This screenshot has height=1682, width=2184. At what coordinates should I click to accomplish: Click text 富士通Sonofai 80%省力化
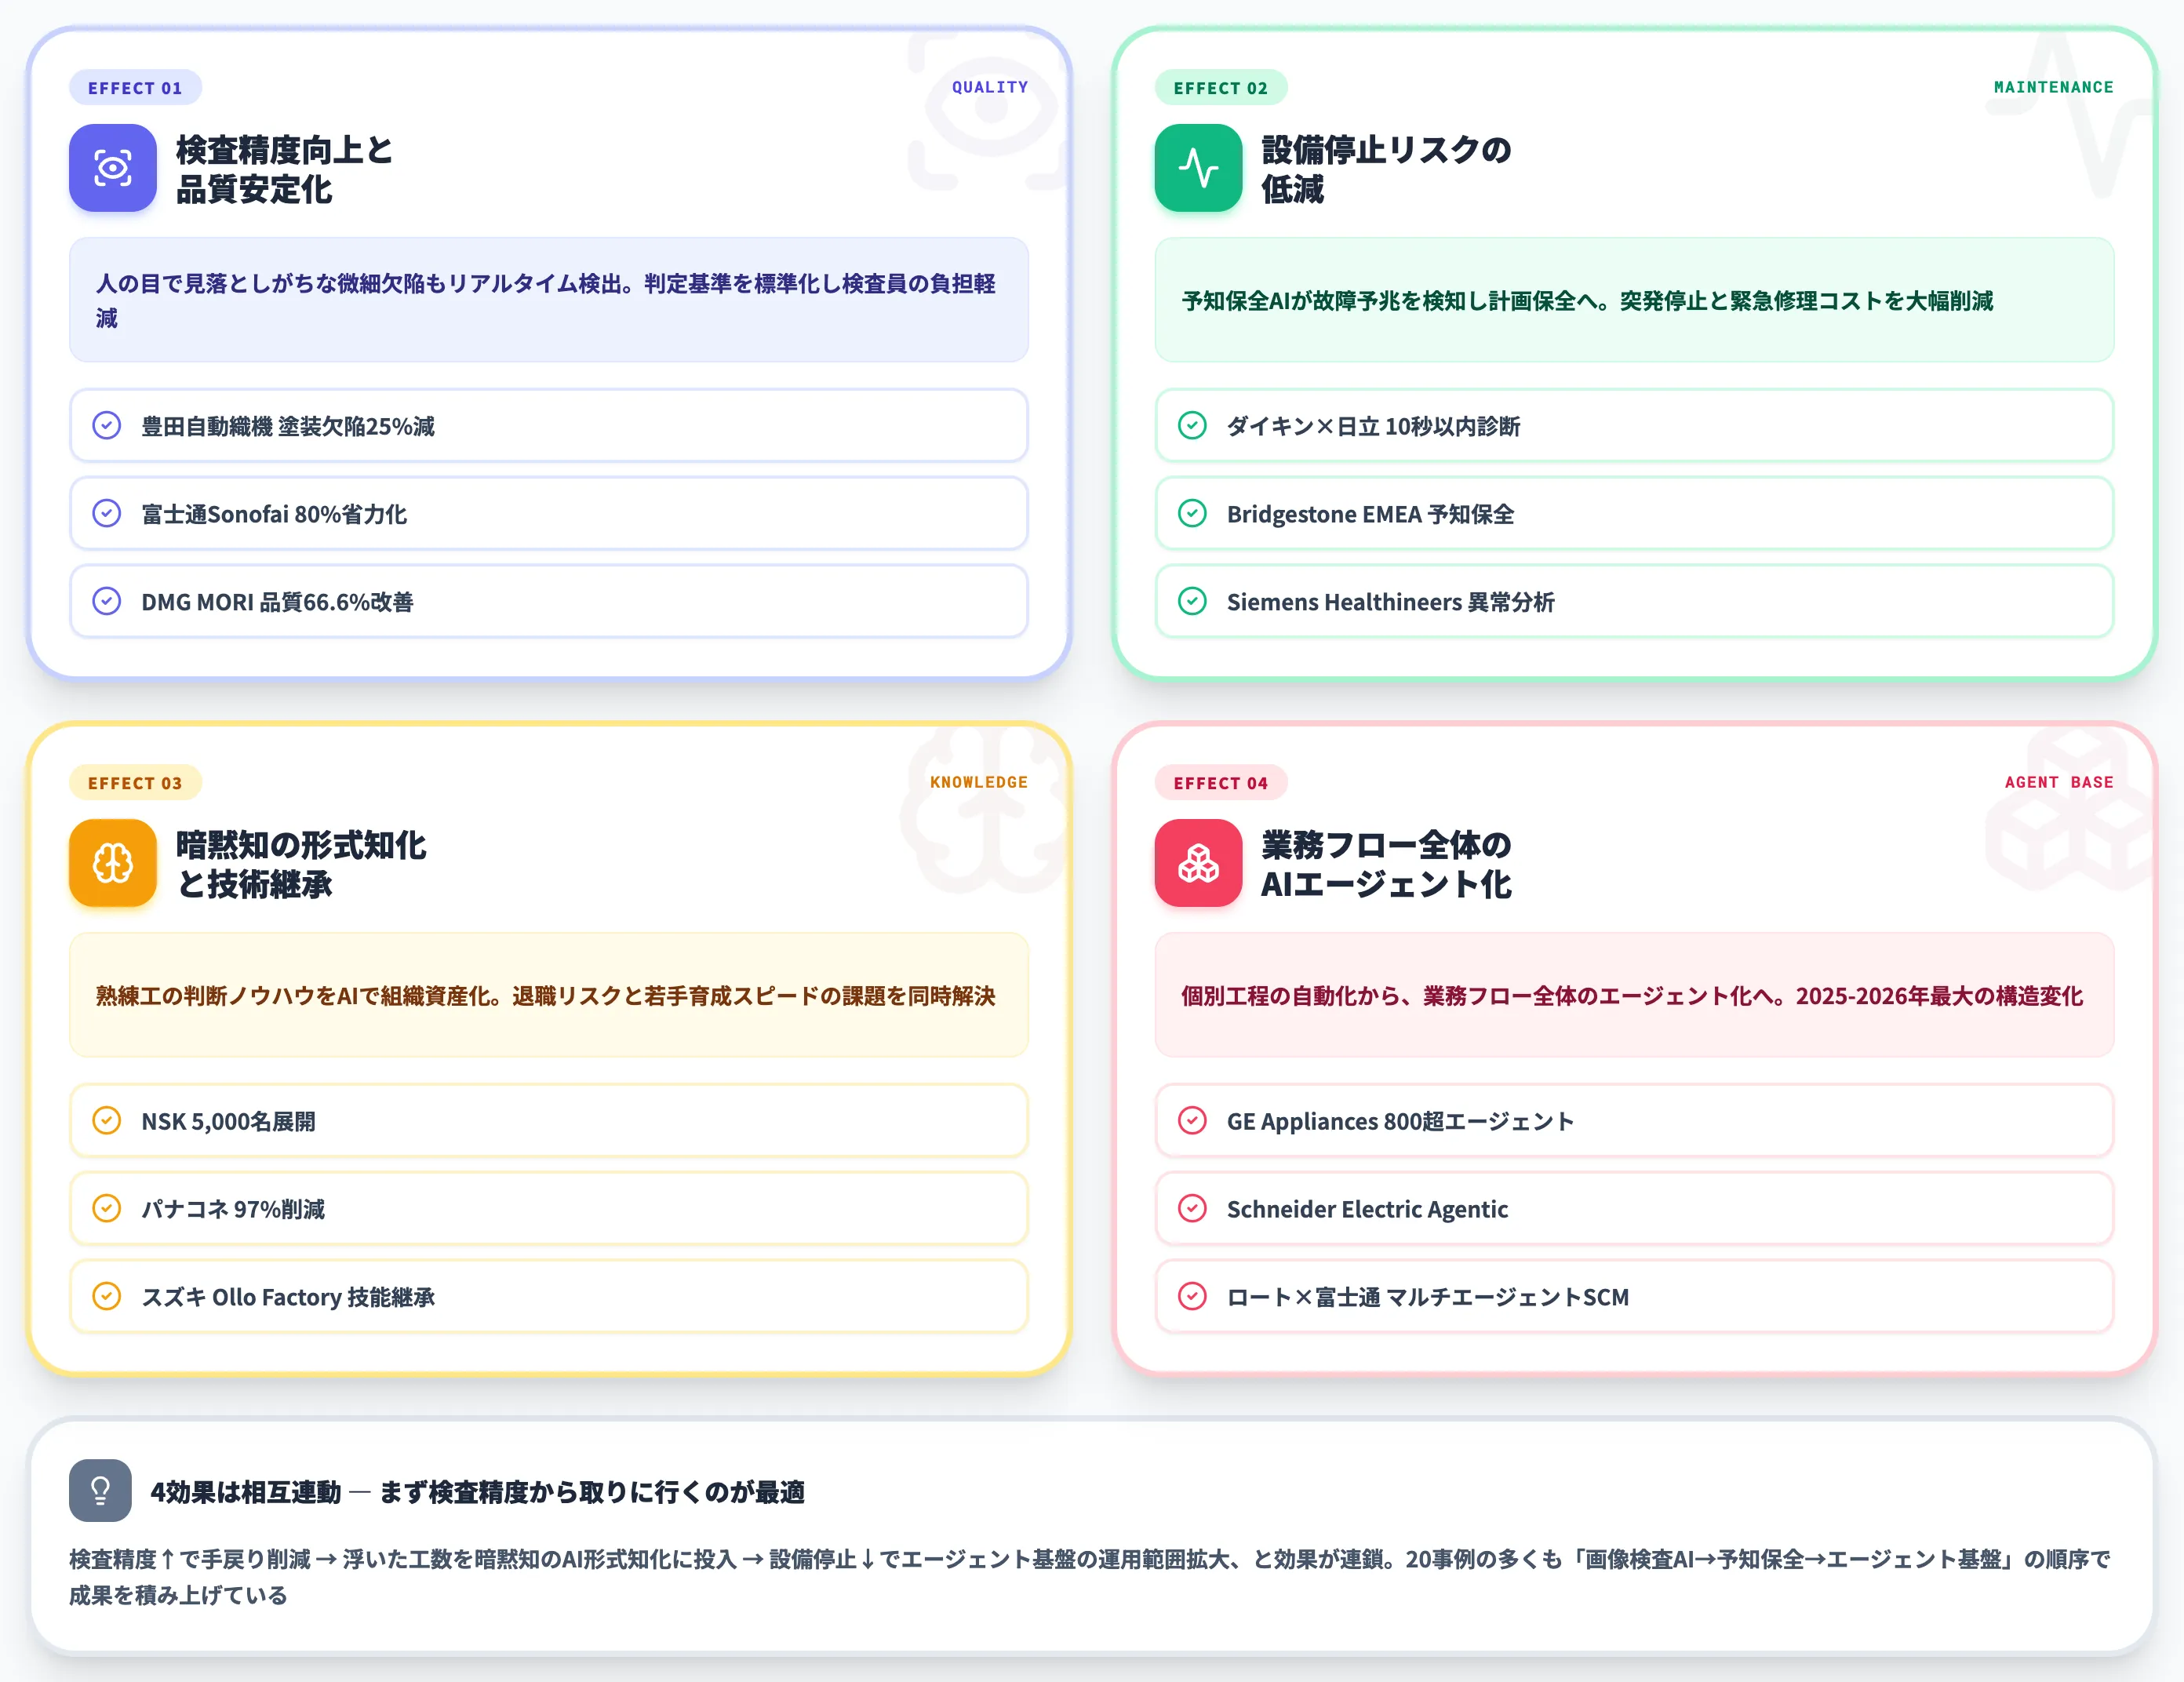point(274,514)
